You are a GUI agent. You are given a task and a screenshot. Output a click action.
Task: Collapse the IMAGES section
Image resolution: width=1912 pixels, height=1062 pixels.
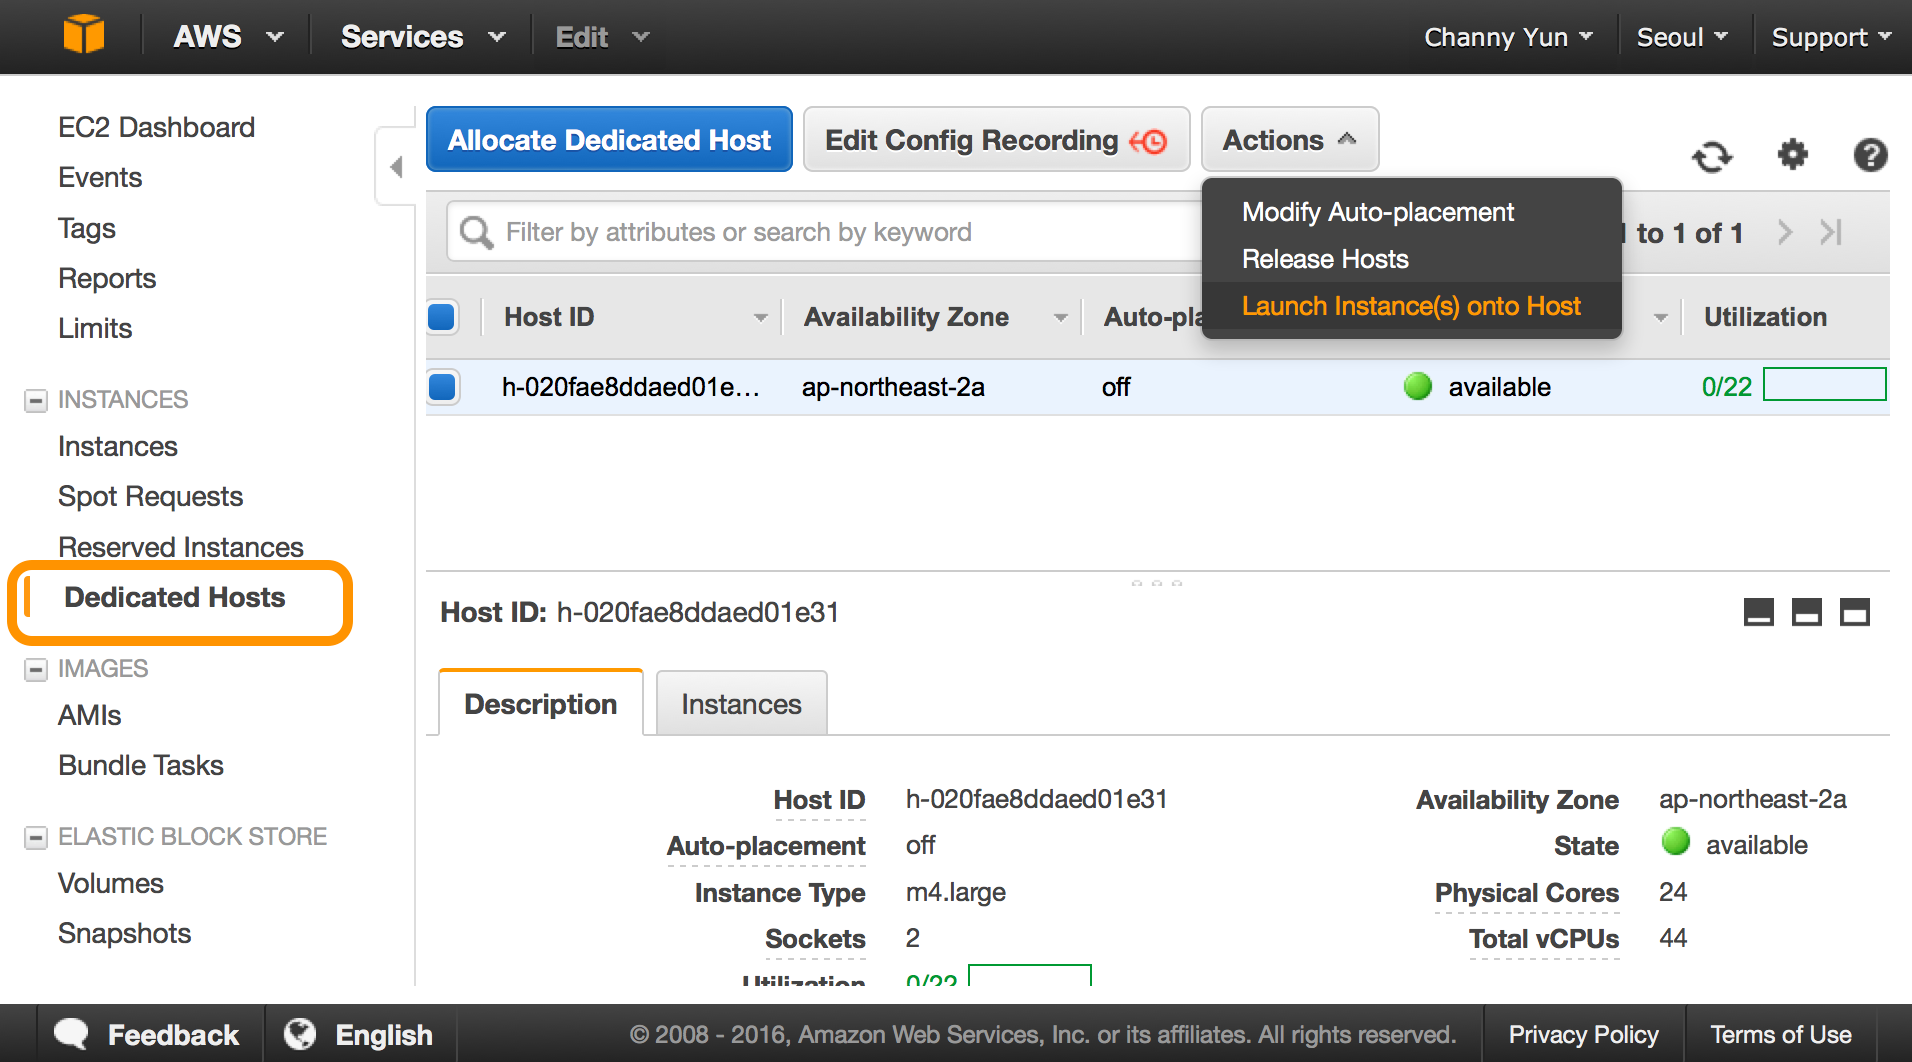tap(36, 669)
